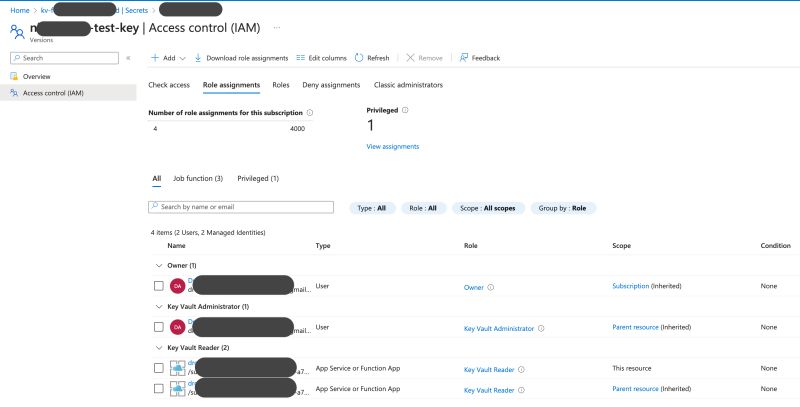
Task: Click the Key Vault Administrator role link
Action: (x=499, y=328)
